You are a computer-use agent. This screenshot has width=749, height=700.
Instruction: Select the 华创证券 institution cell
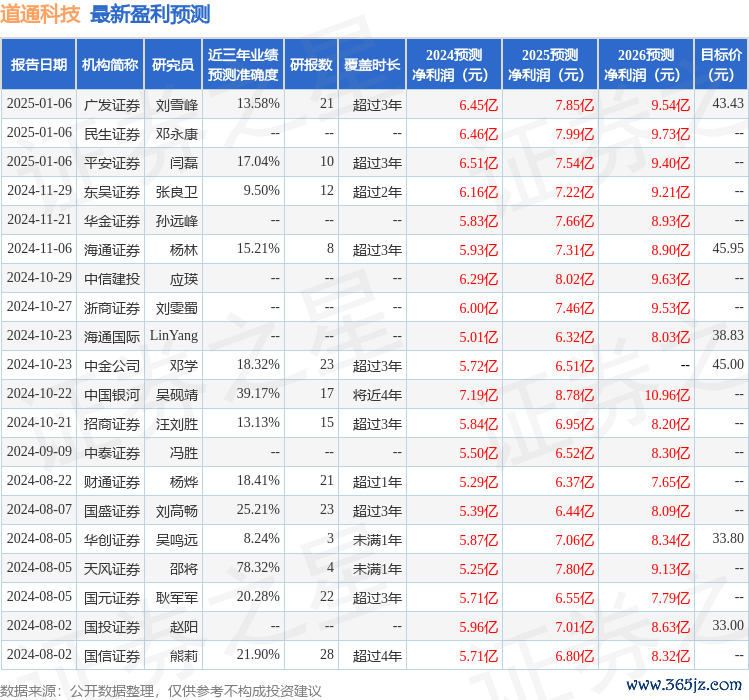point(112,540)
